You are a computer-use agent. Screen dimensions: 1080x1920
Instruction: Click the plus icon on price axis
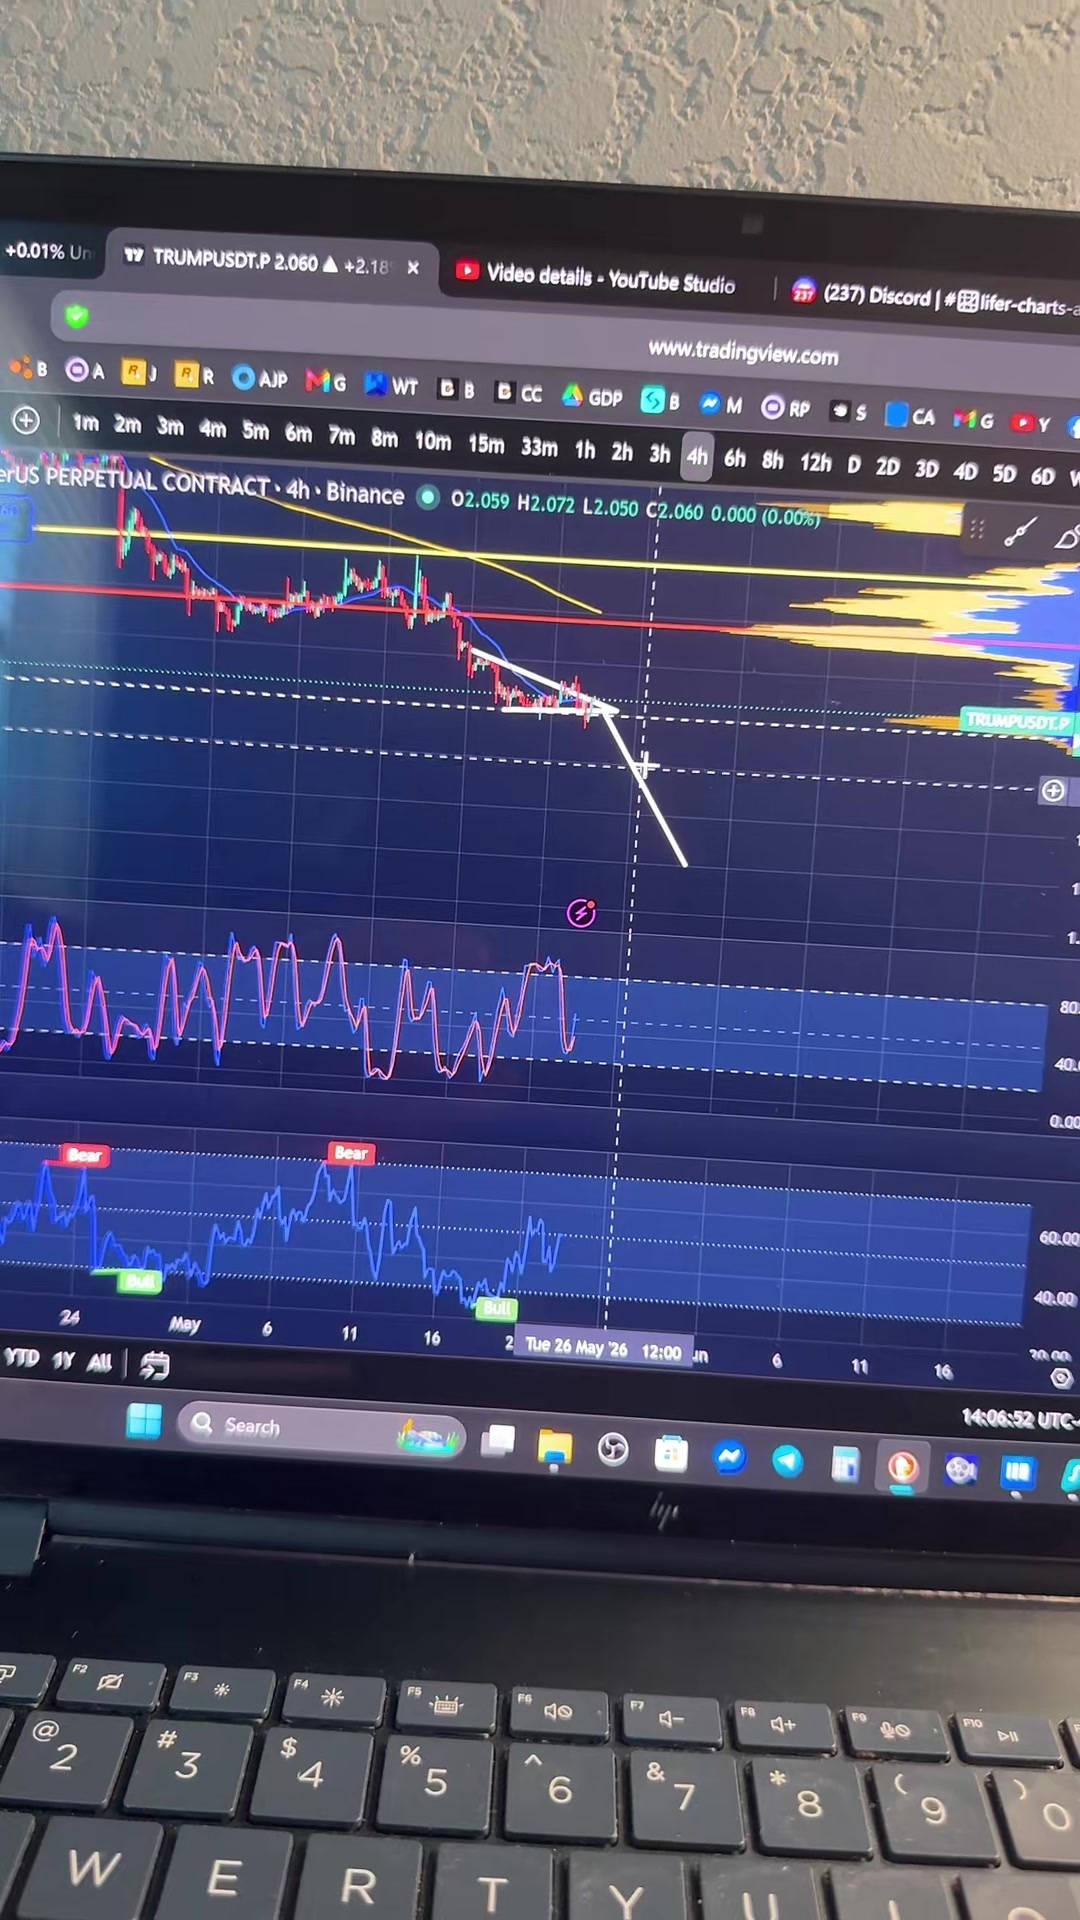(1053, 791)
